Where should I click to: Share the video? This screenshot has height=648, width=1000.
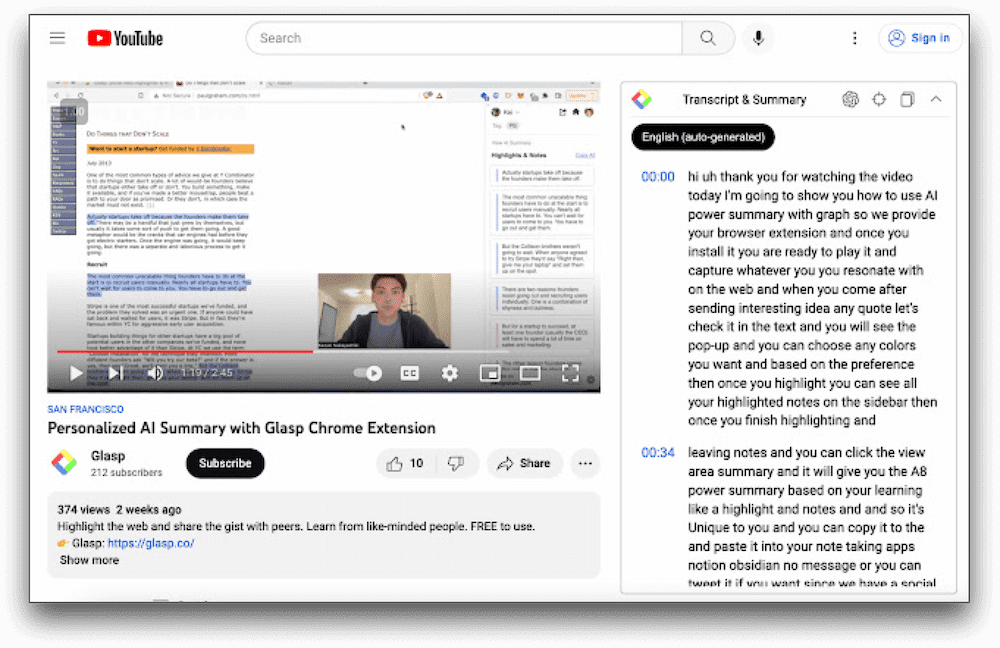click(x=524, y=464)
